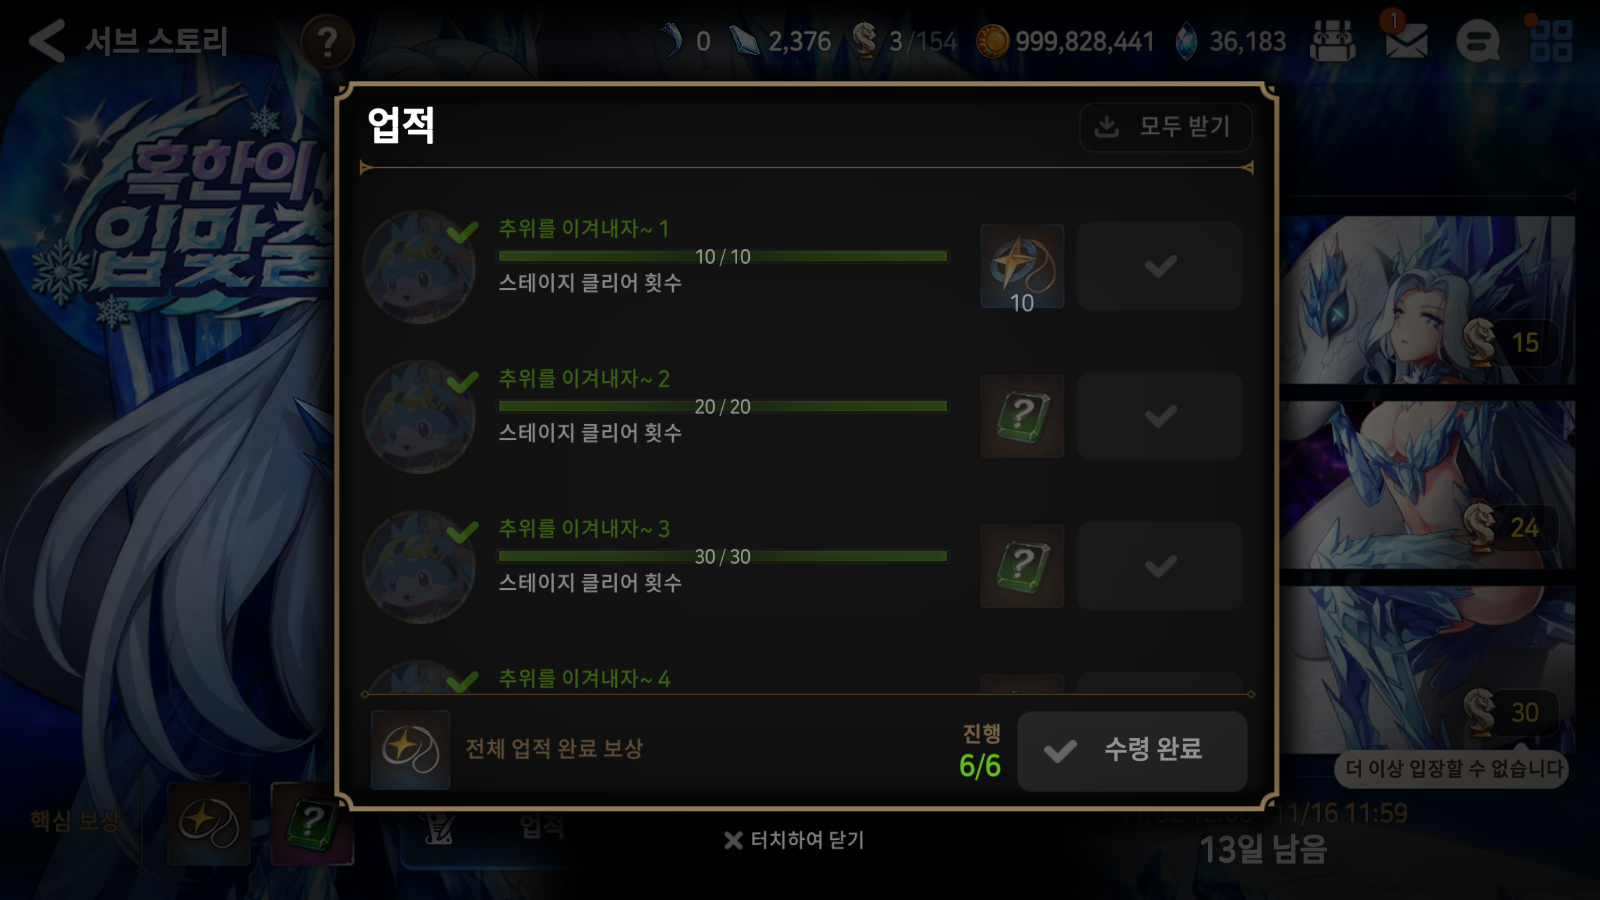Click the check button for 추위를 이겨내자~ 3

1160,566
